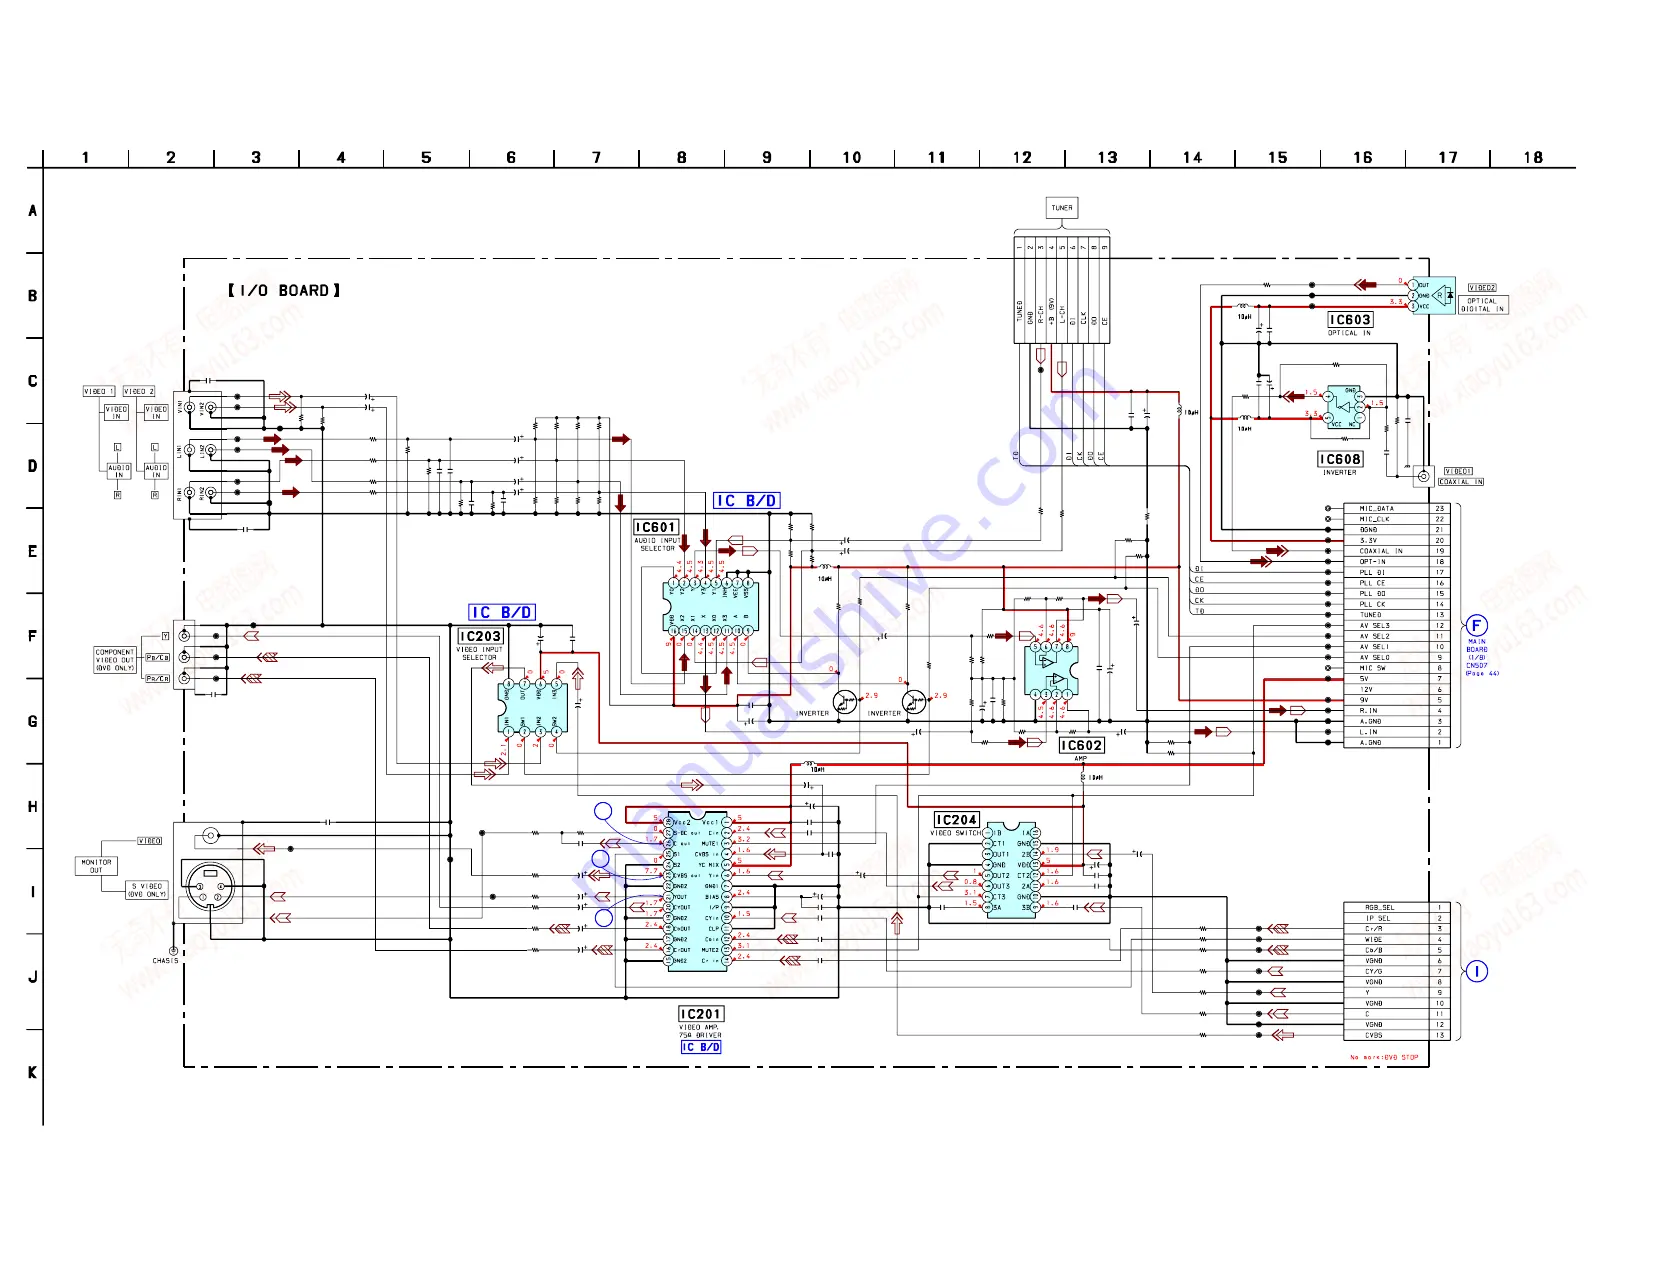1680x1263 pixels.
Task: Open the IC B/D link above IC601
Action: tap(746, 501)
